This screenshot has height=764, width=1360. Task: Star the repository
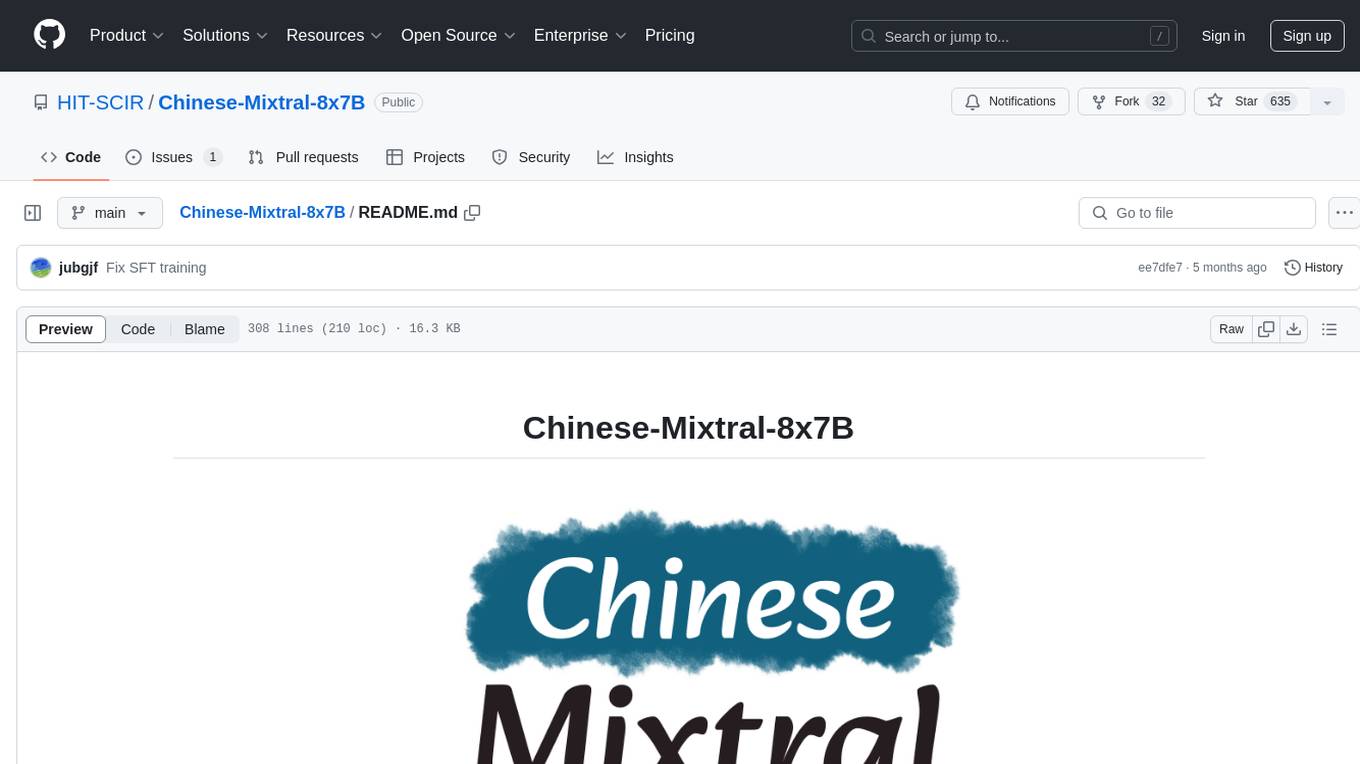point(1252,102)
